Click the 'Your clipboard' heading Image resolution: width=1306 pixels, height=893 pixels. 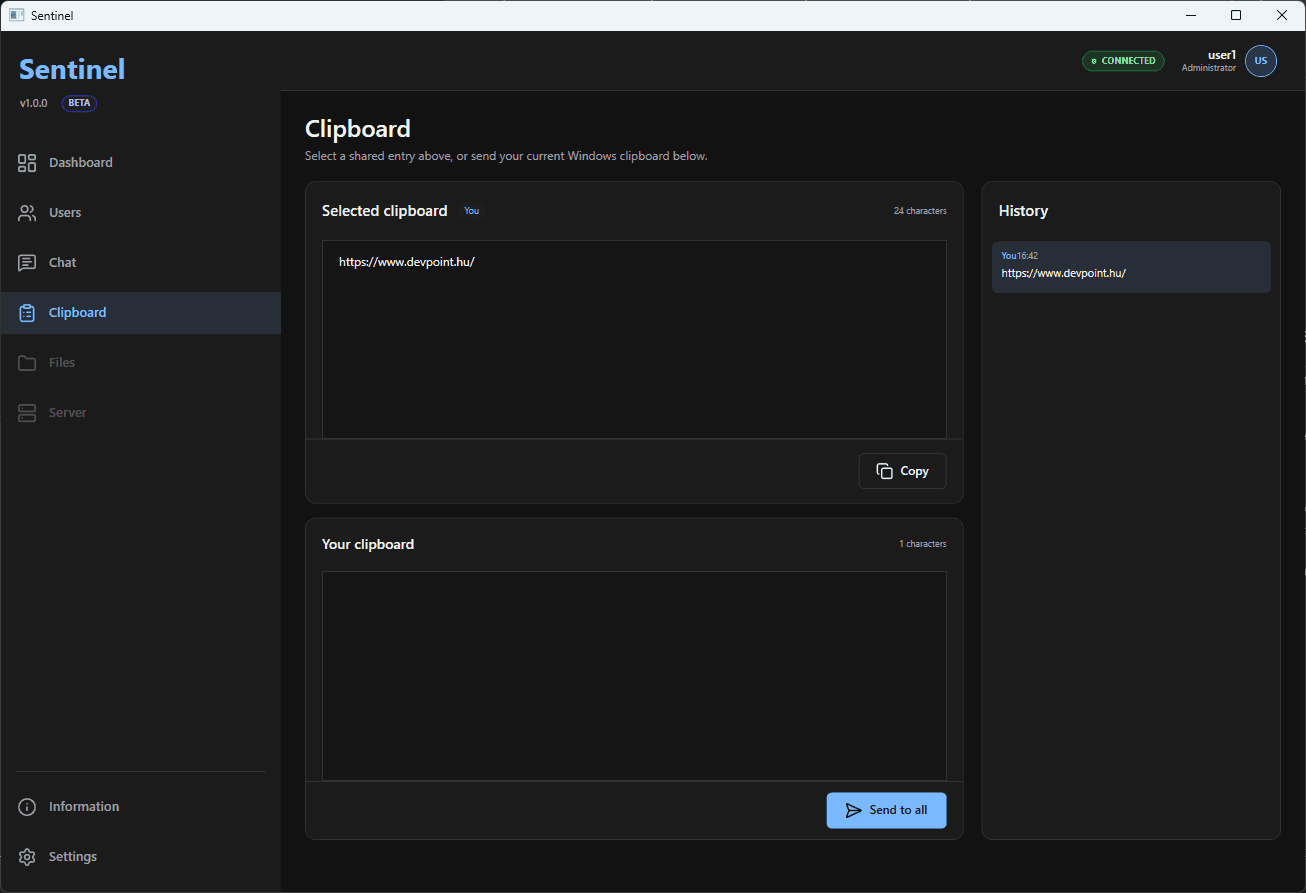coord(368,544)
